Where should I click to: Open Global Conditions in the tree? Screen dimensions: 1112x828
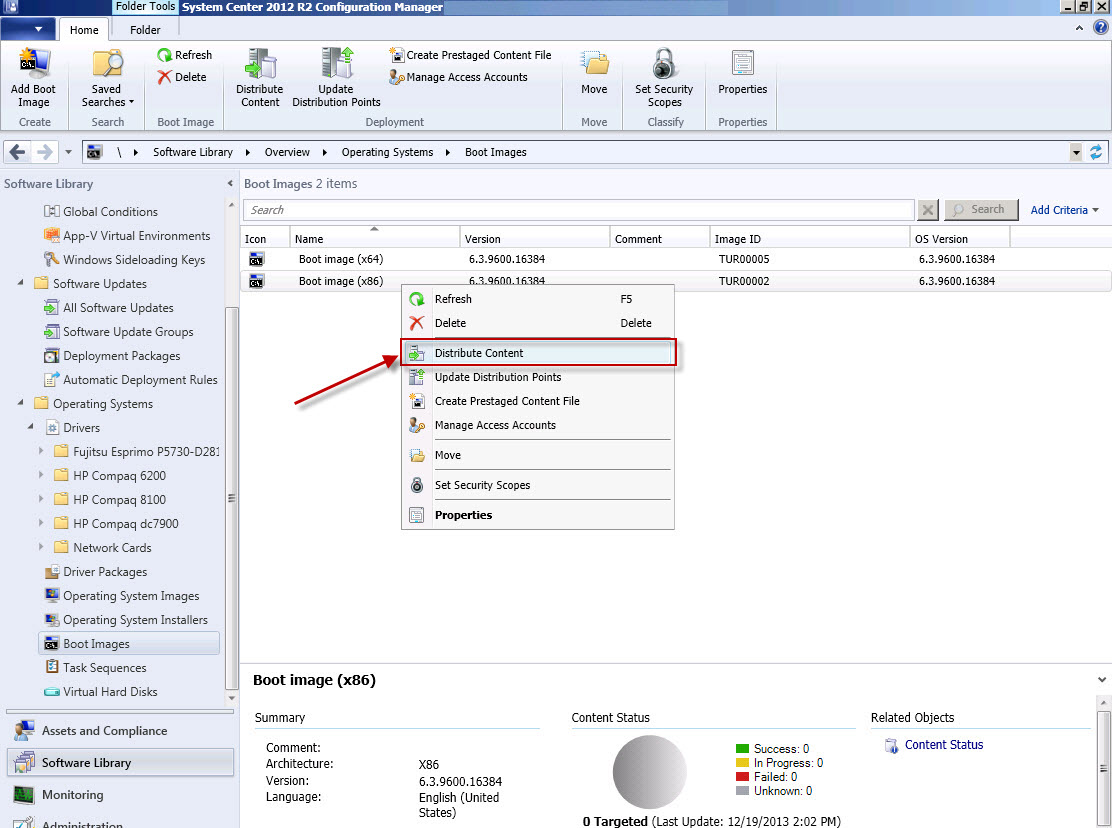[x=101, y=211]
